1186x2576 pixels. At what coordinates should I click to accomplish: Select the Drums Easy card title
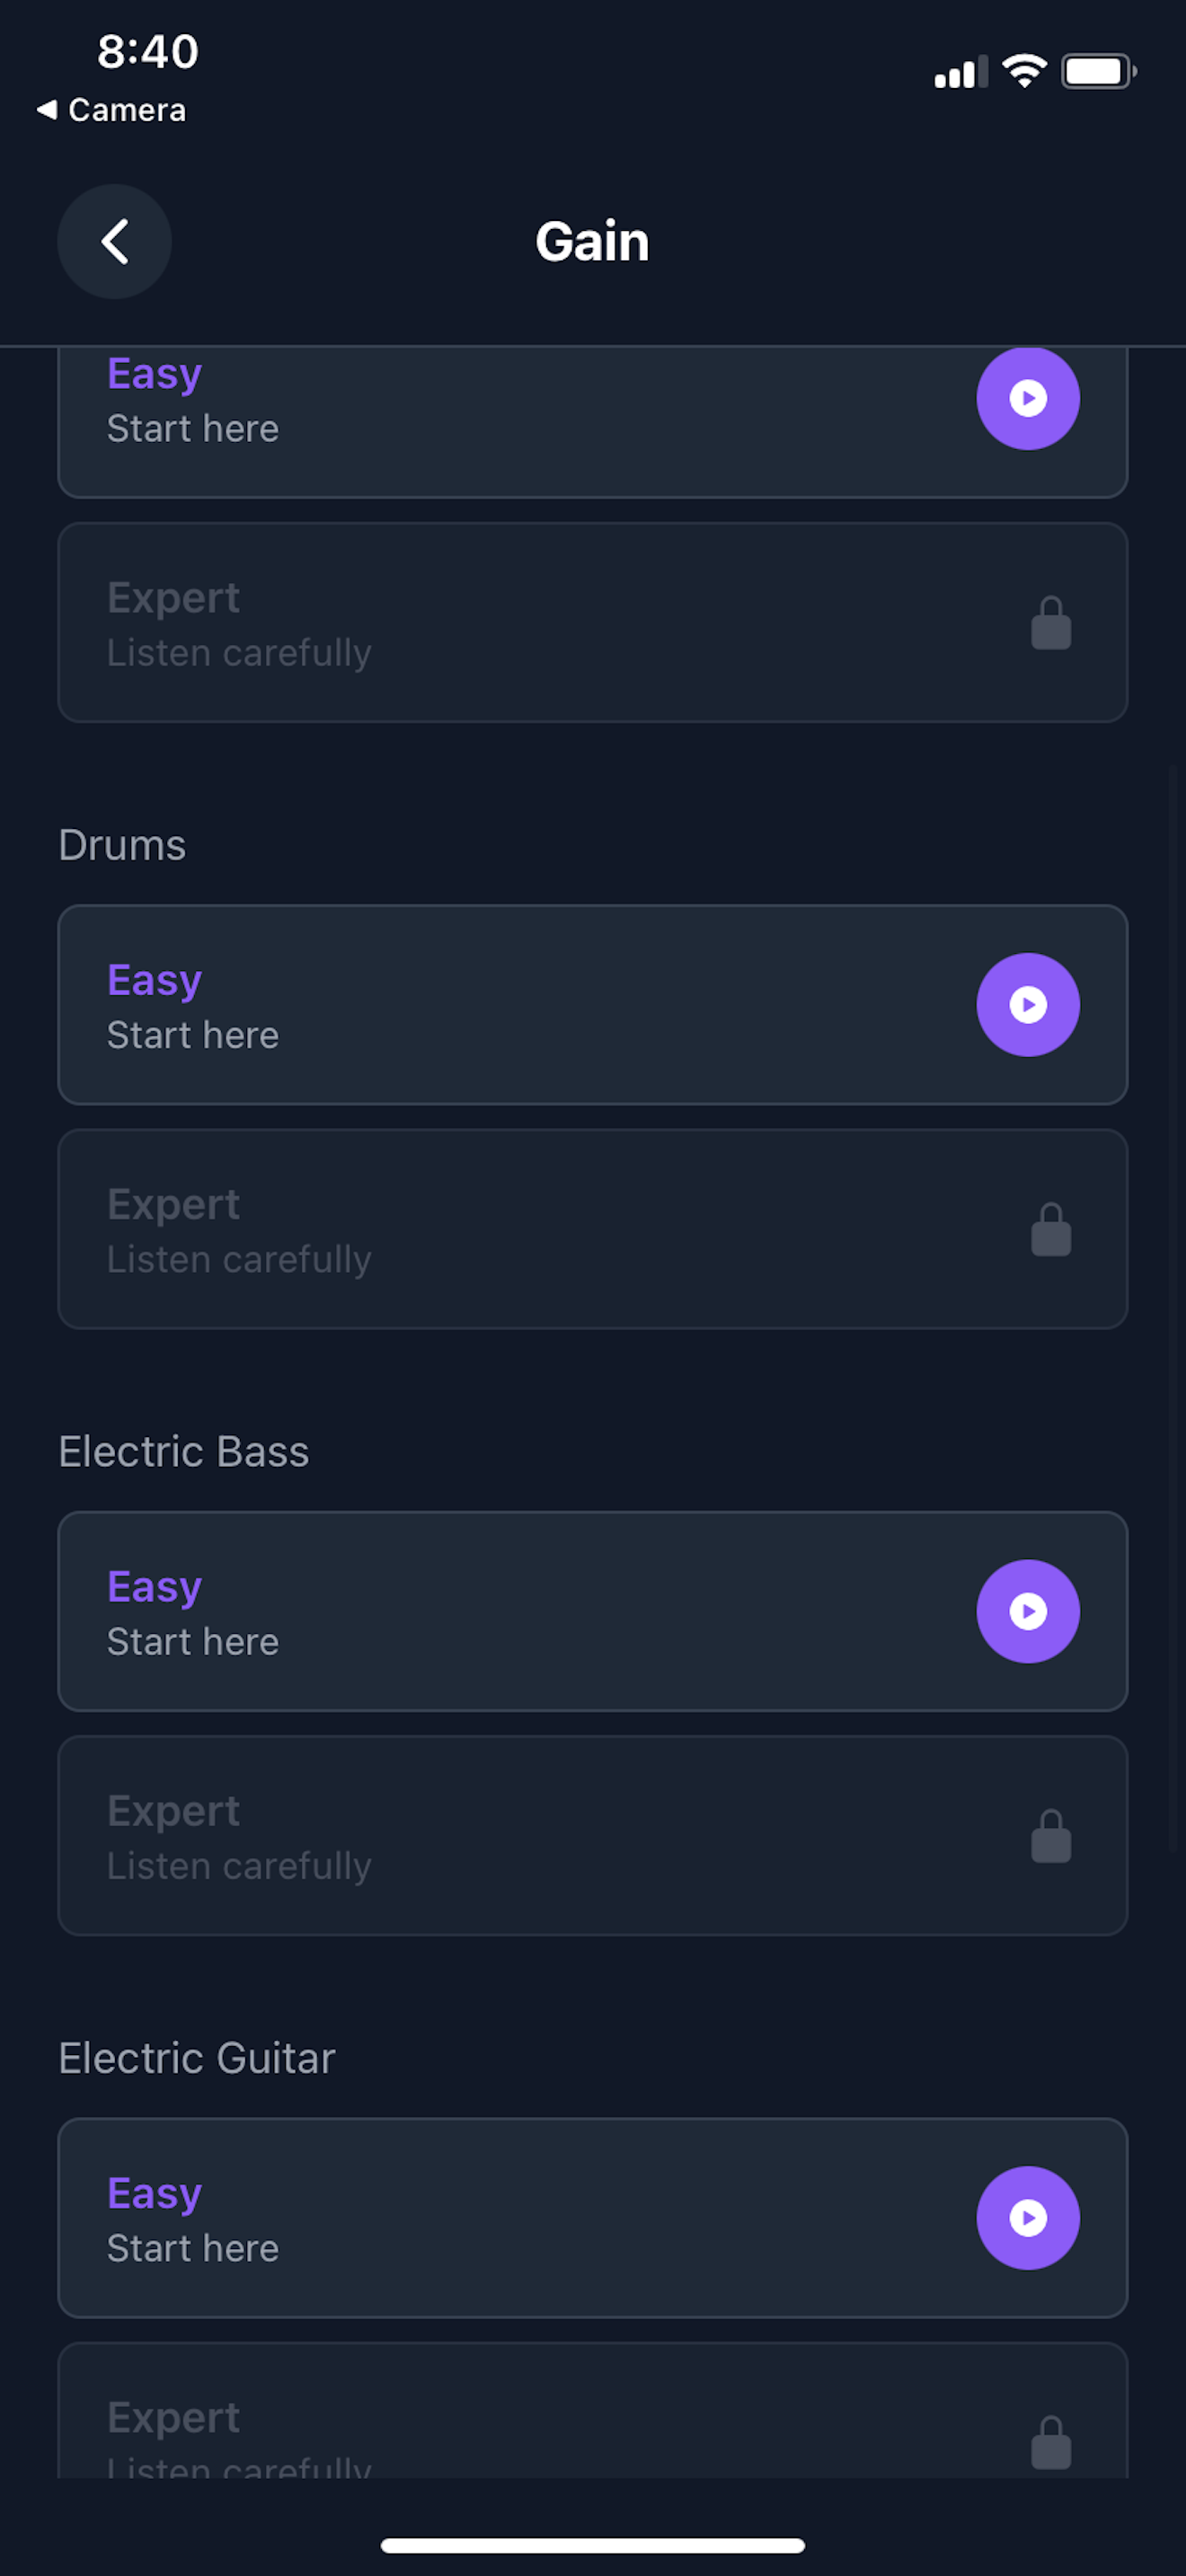[x=154, y=980]
